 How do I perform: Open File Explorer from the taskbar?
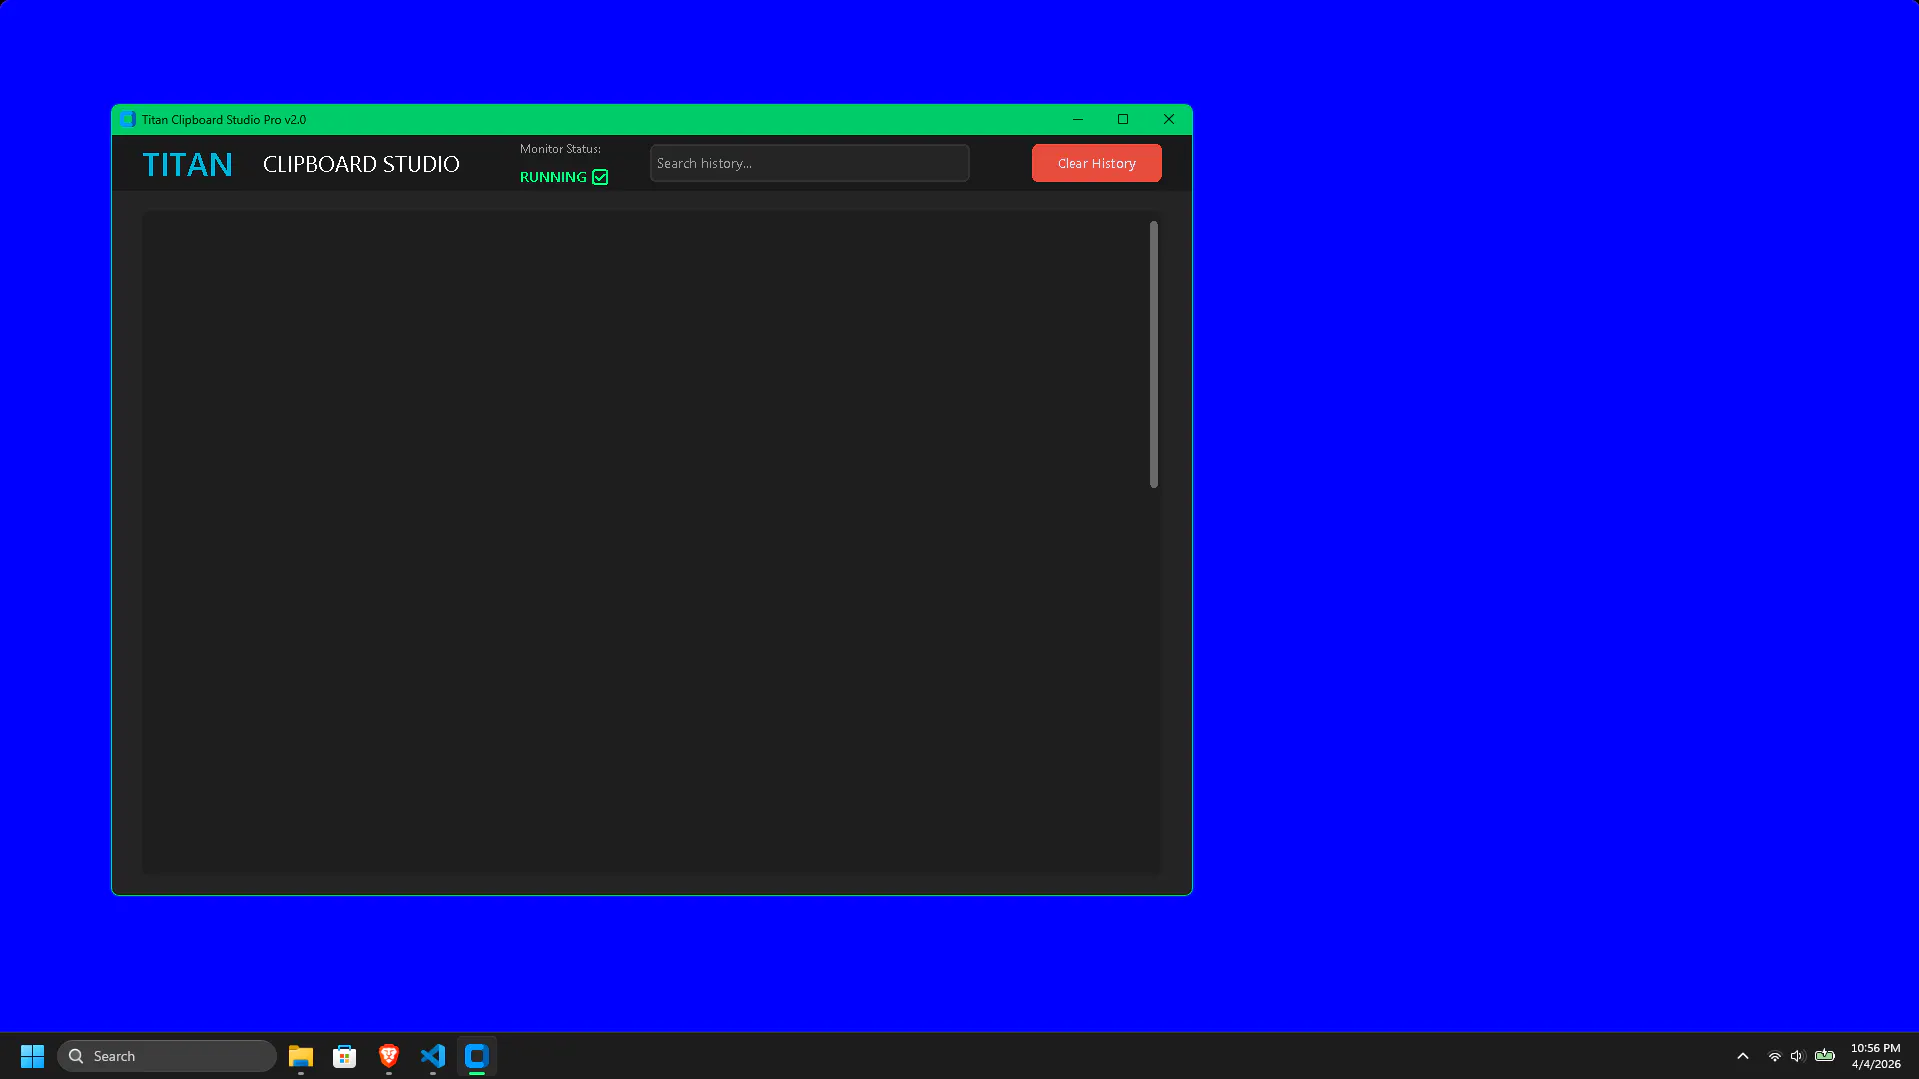[301, 1056]
